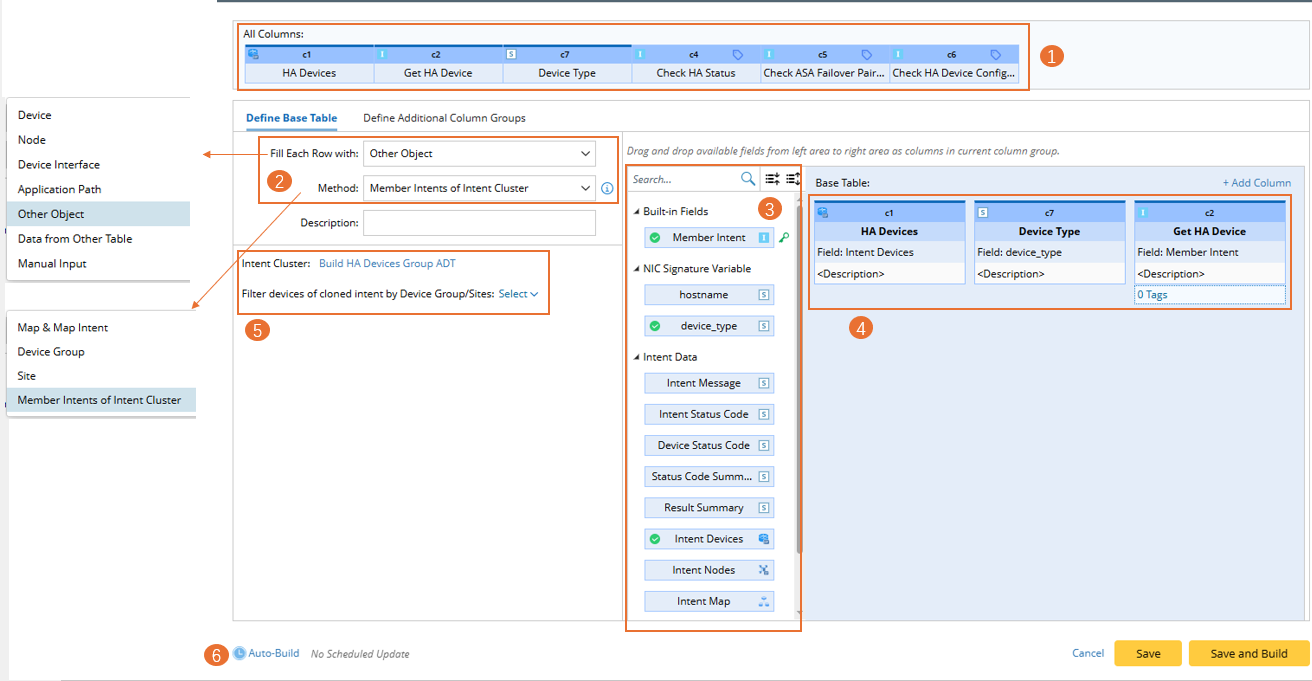
Task: Choose Node from the fill options list
Action: pos(98,140)
